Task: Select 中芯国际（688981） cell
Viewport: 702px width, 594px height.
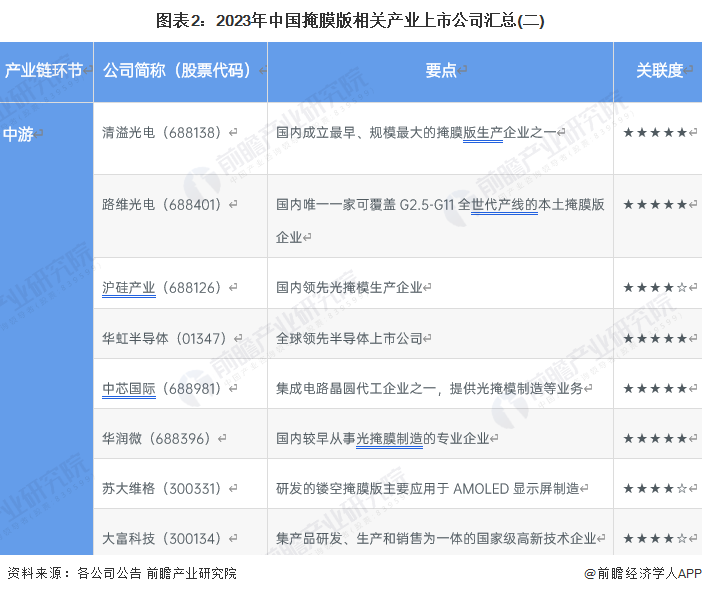Action: pos(180,384)
